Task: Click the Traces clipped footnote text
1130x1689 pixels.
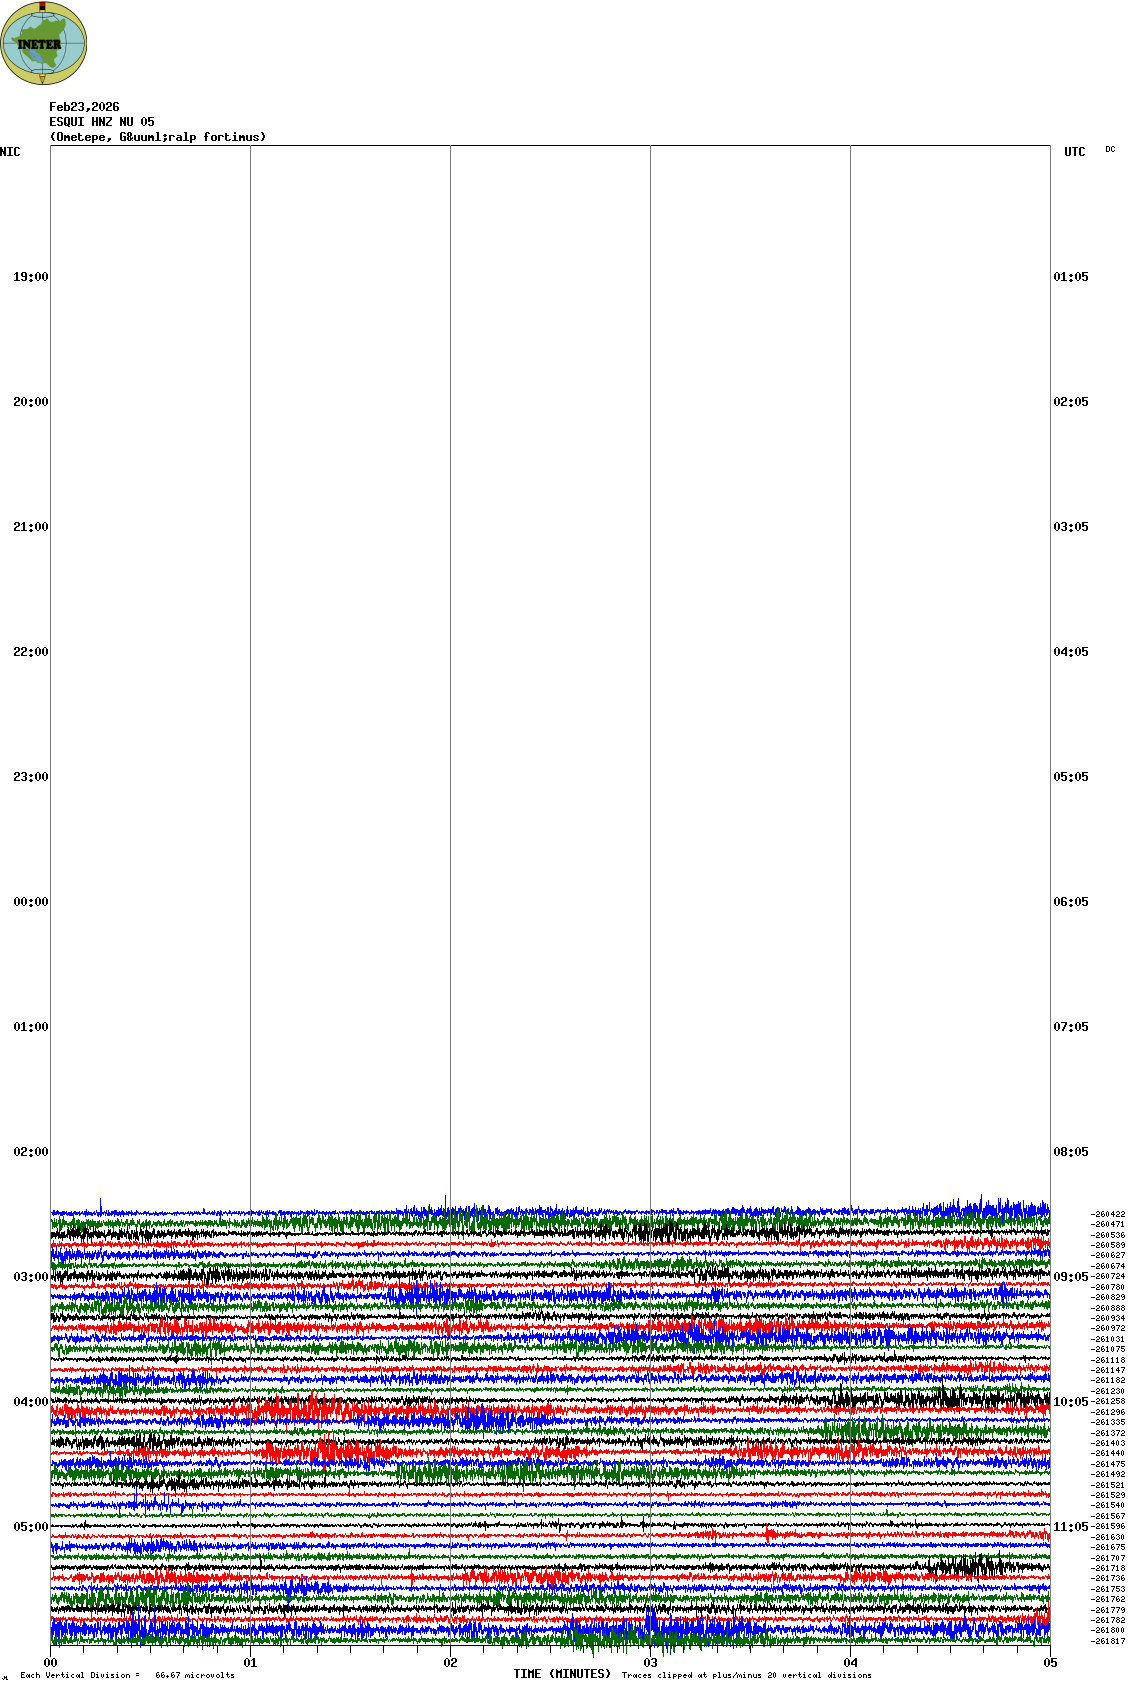Action: (x=746, y=1675)
